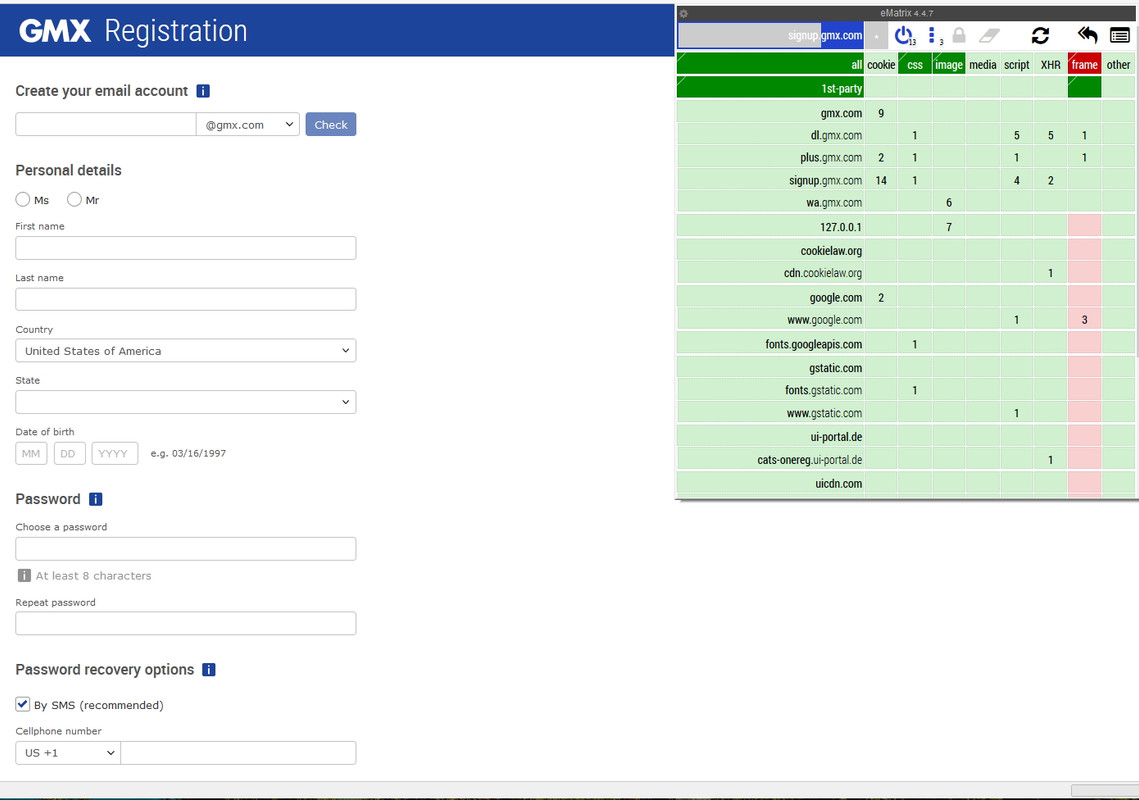
Task: Click the 1st-party row label in eMatrix
Action: pos(771,87)
